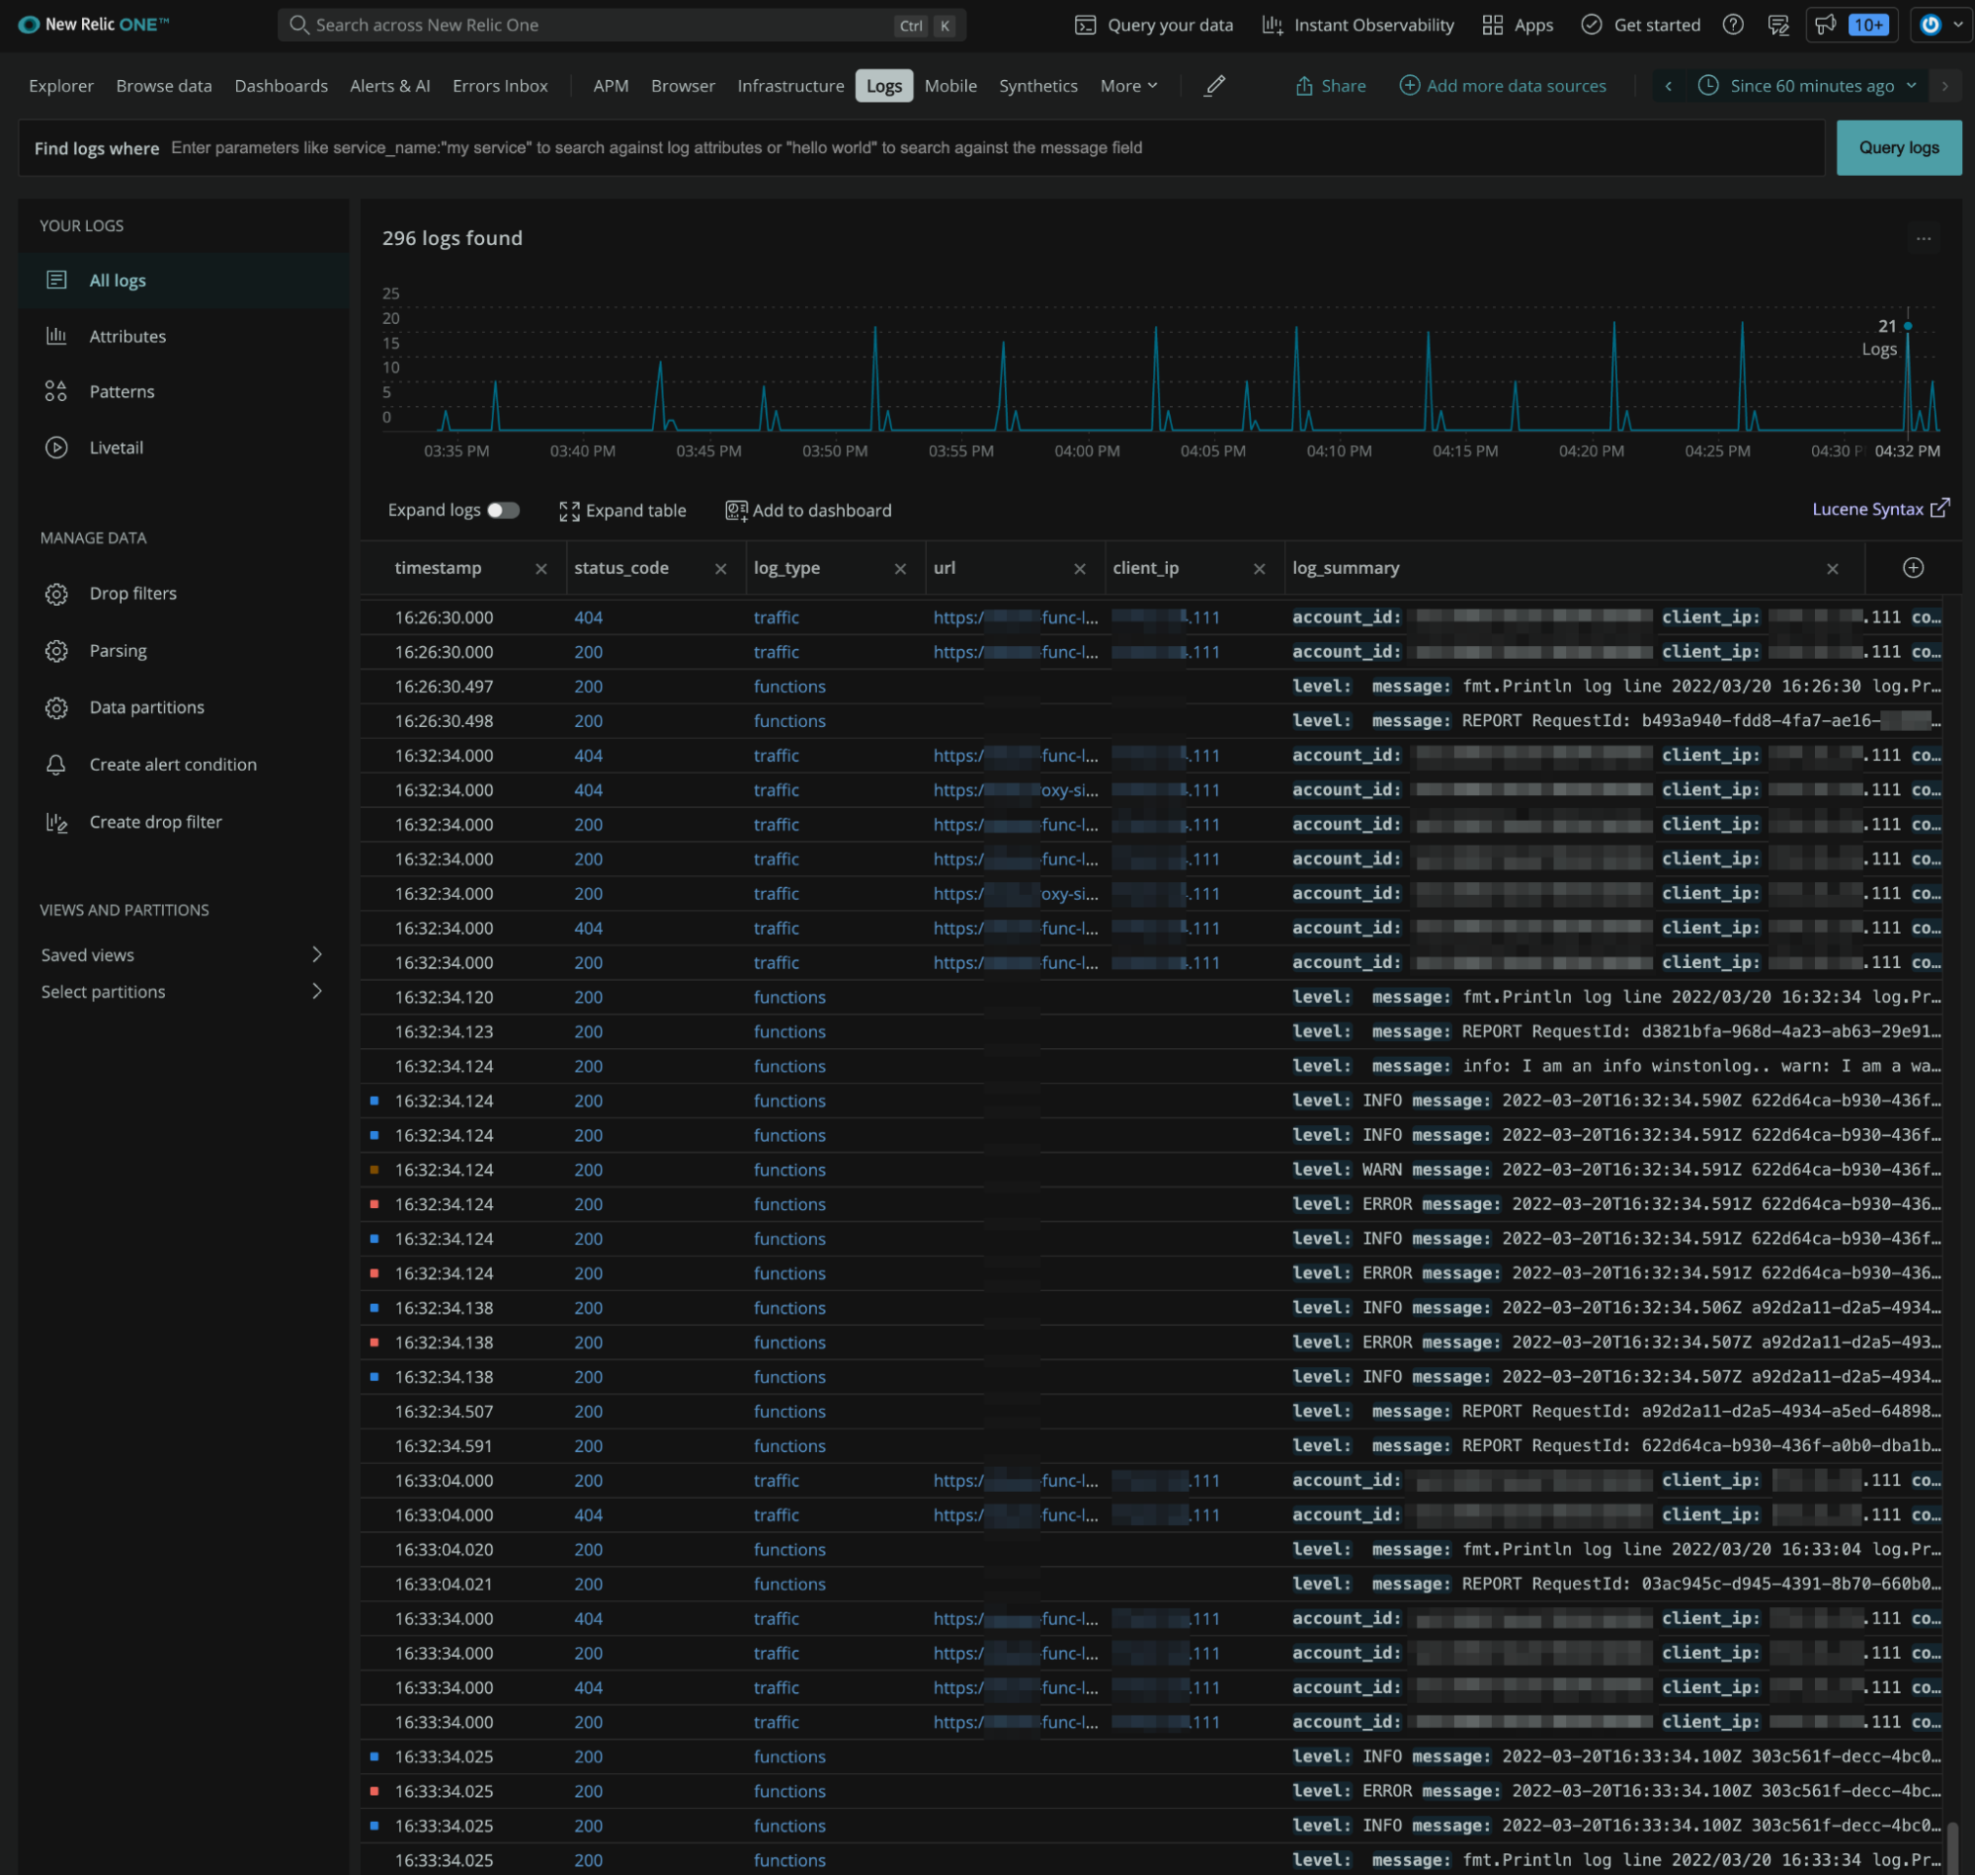Open the Drop filters settings
This screenshot has width=1975, height=1876.
click(x=132, y=594)
